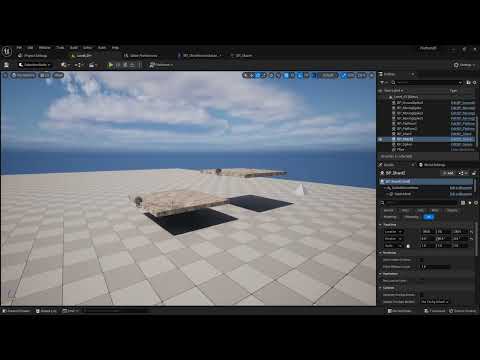Click the Details property search field
This screenshot has height=360, width=480.
click(421, 203)
